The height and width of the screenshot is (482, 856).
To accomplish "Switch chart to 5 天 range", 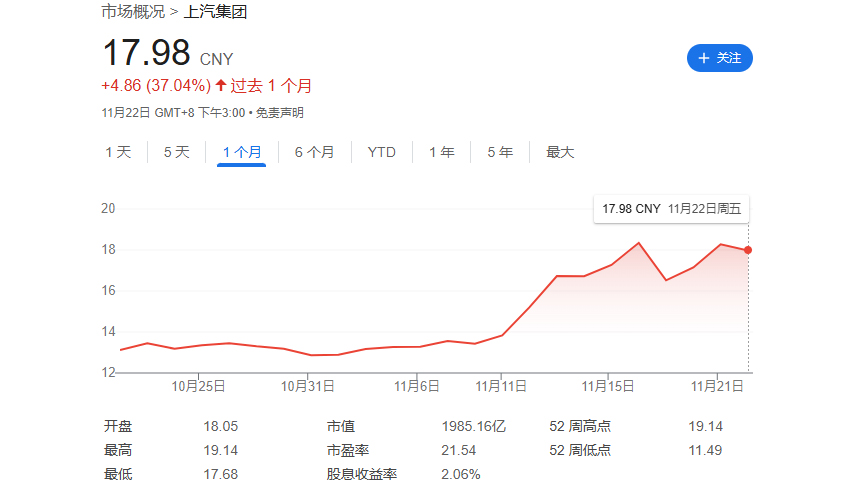I will (x=177, y=152).
